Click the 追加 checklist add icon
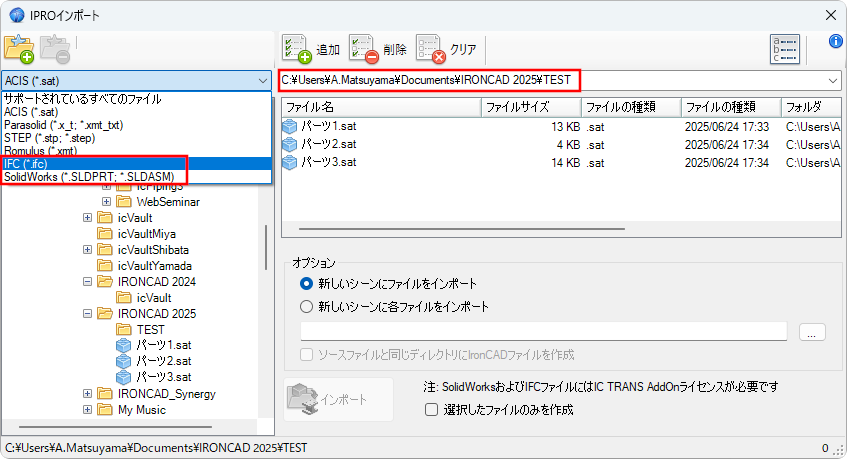The image size is (847, 459). (x=297, y=49)
